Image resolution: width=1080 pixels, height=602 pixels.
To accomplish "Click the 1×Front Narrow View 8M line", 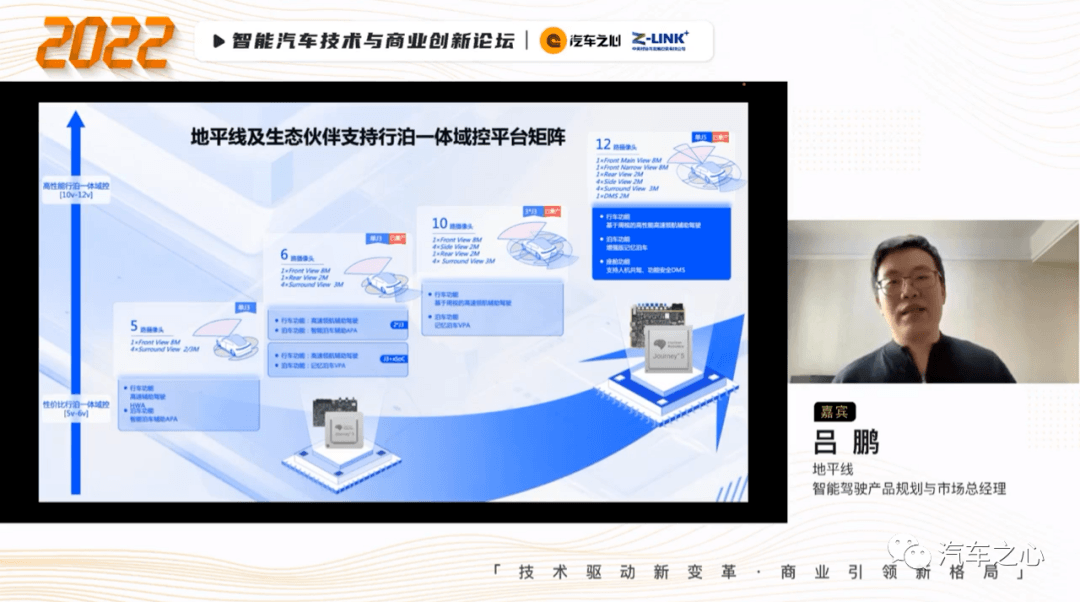I will (632, 167).
